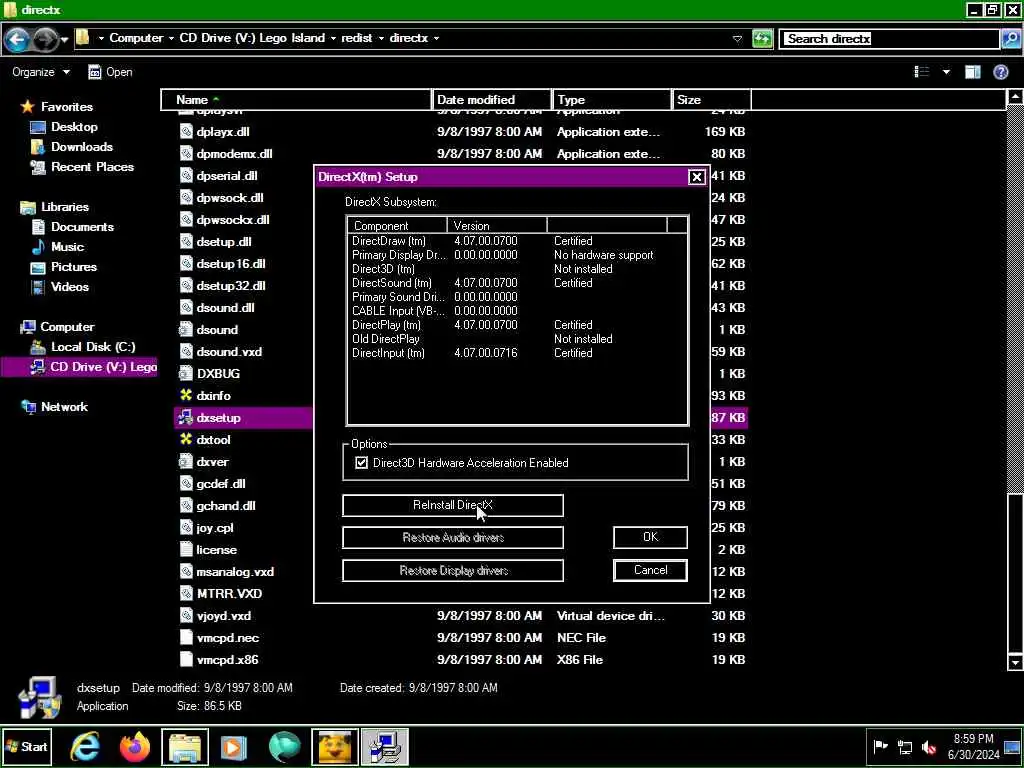Click the Open toolbar button
This screenshot has height=768, width=1024.
click(x=110, y=72)
